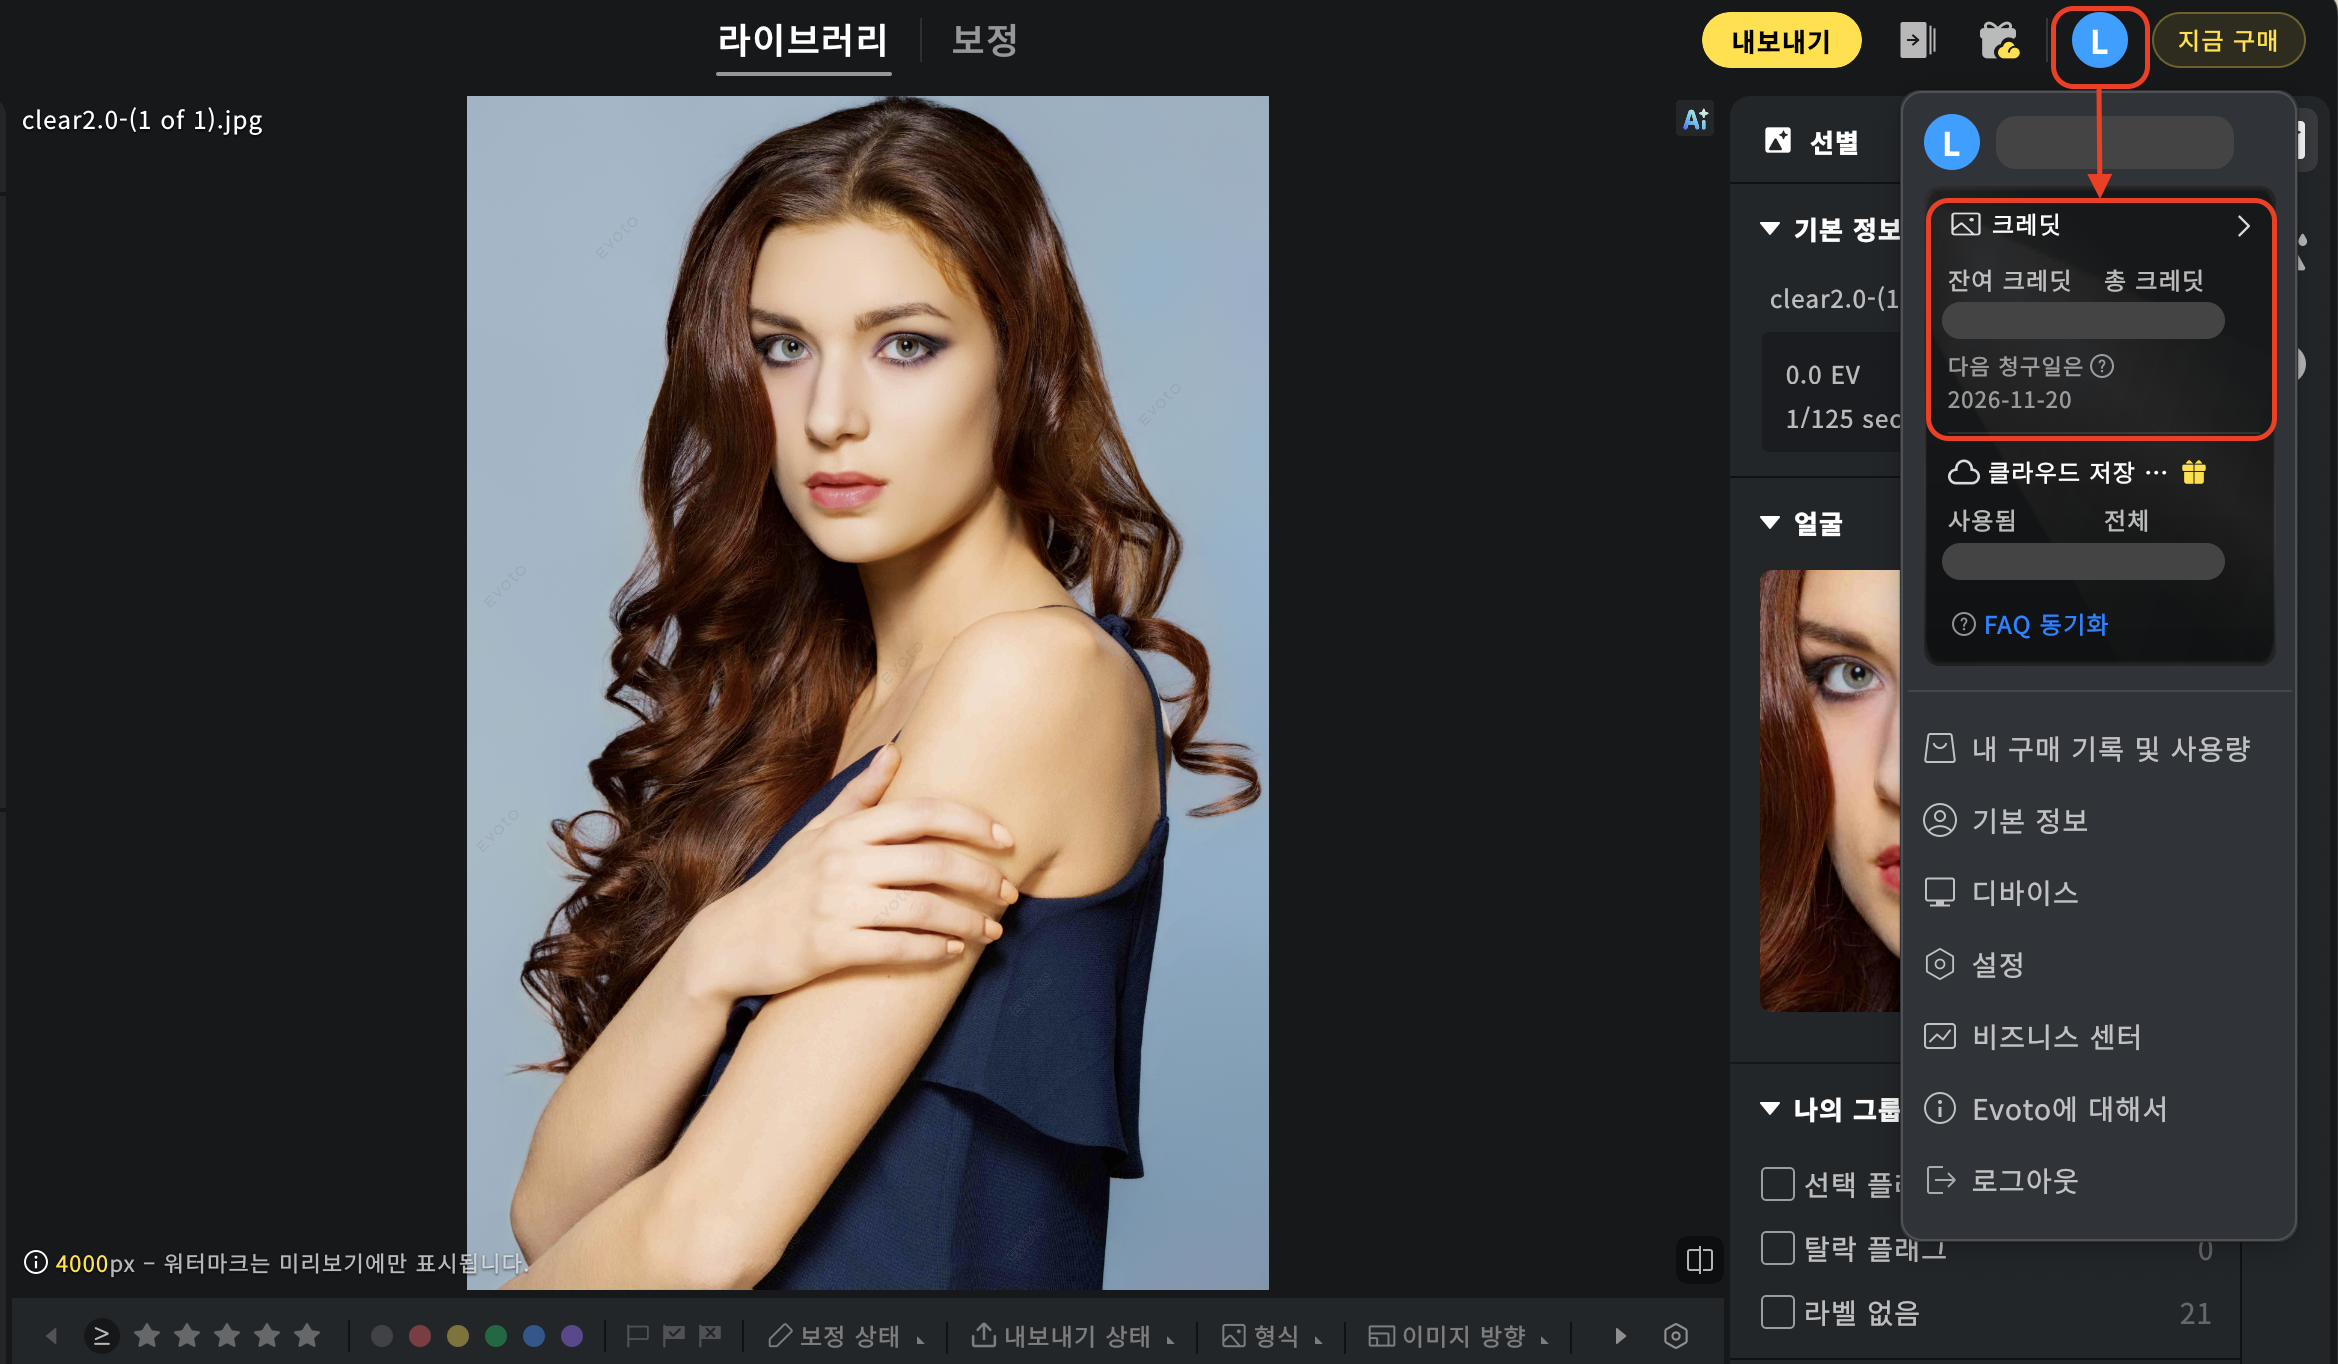This screenshot has width=2338, height=1364.
Task: Check the 탈락 플래그 checkbox
Action: click(x=1777, y=1248)
